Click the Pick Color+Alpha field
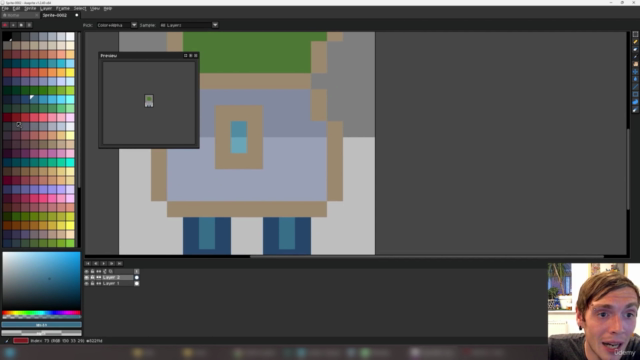The width and height of the screenshot is (640, 360). coord(113,25)
